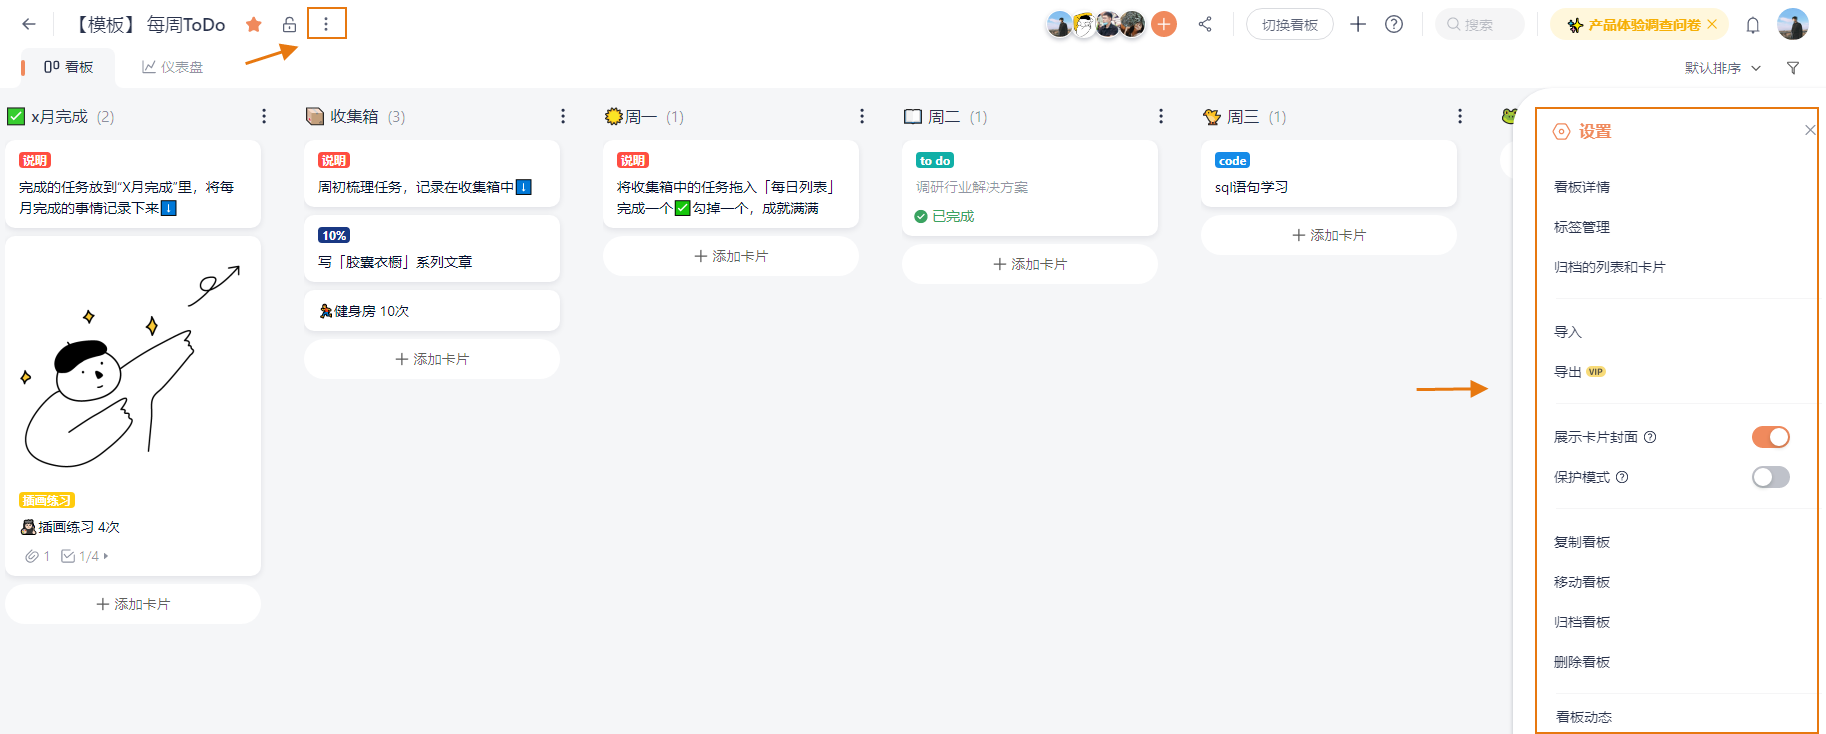Open notifications via the bell icon
1826x734 pixels.
(x=1752, y=25)
